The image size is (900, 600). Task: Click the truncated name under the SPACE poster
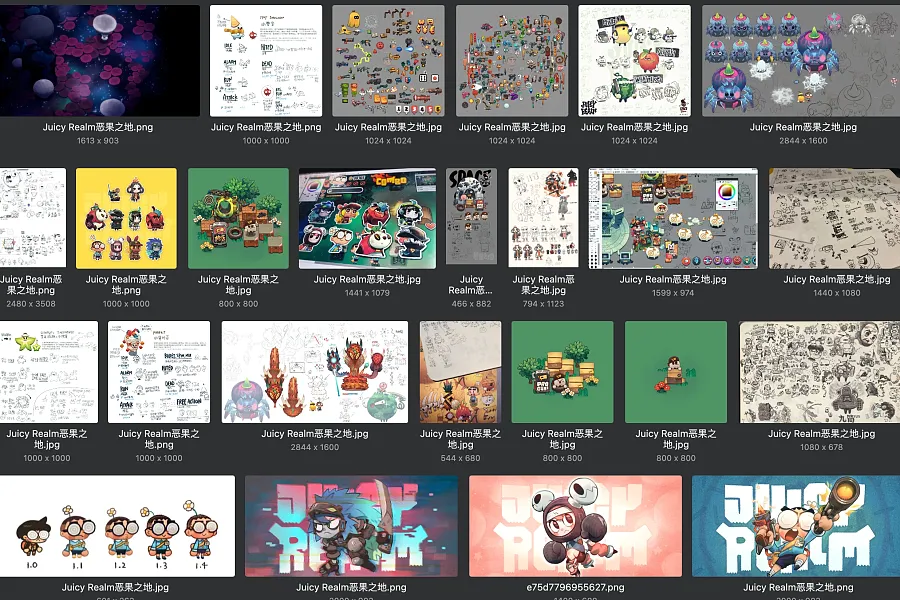pyautogui.click(x=471, y=285)
